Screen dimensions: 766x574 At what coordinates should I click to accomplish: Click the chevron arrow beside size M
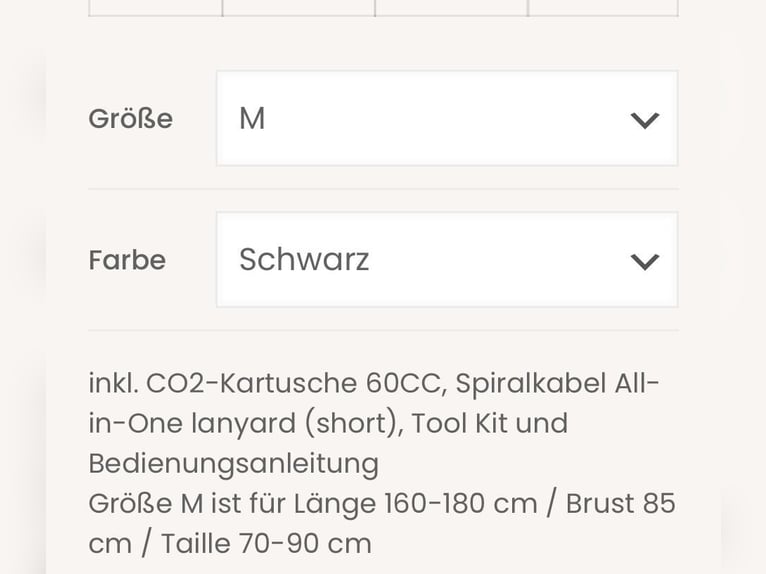[645, 120]
